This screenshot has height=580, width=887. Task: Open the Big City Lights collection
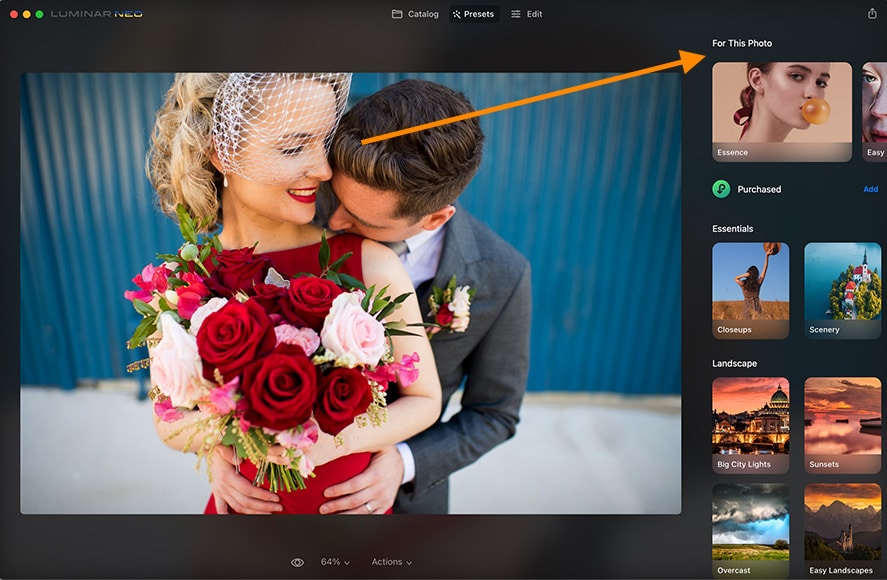click(x=751, y=426)
